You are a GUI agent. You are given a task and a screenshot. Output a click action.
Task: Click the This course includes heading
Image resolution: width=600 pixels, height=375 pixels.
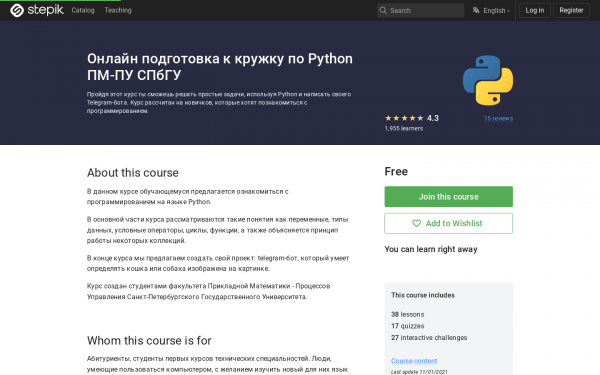[423, 295]
